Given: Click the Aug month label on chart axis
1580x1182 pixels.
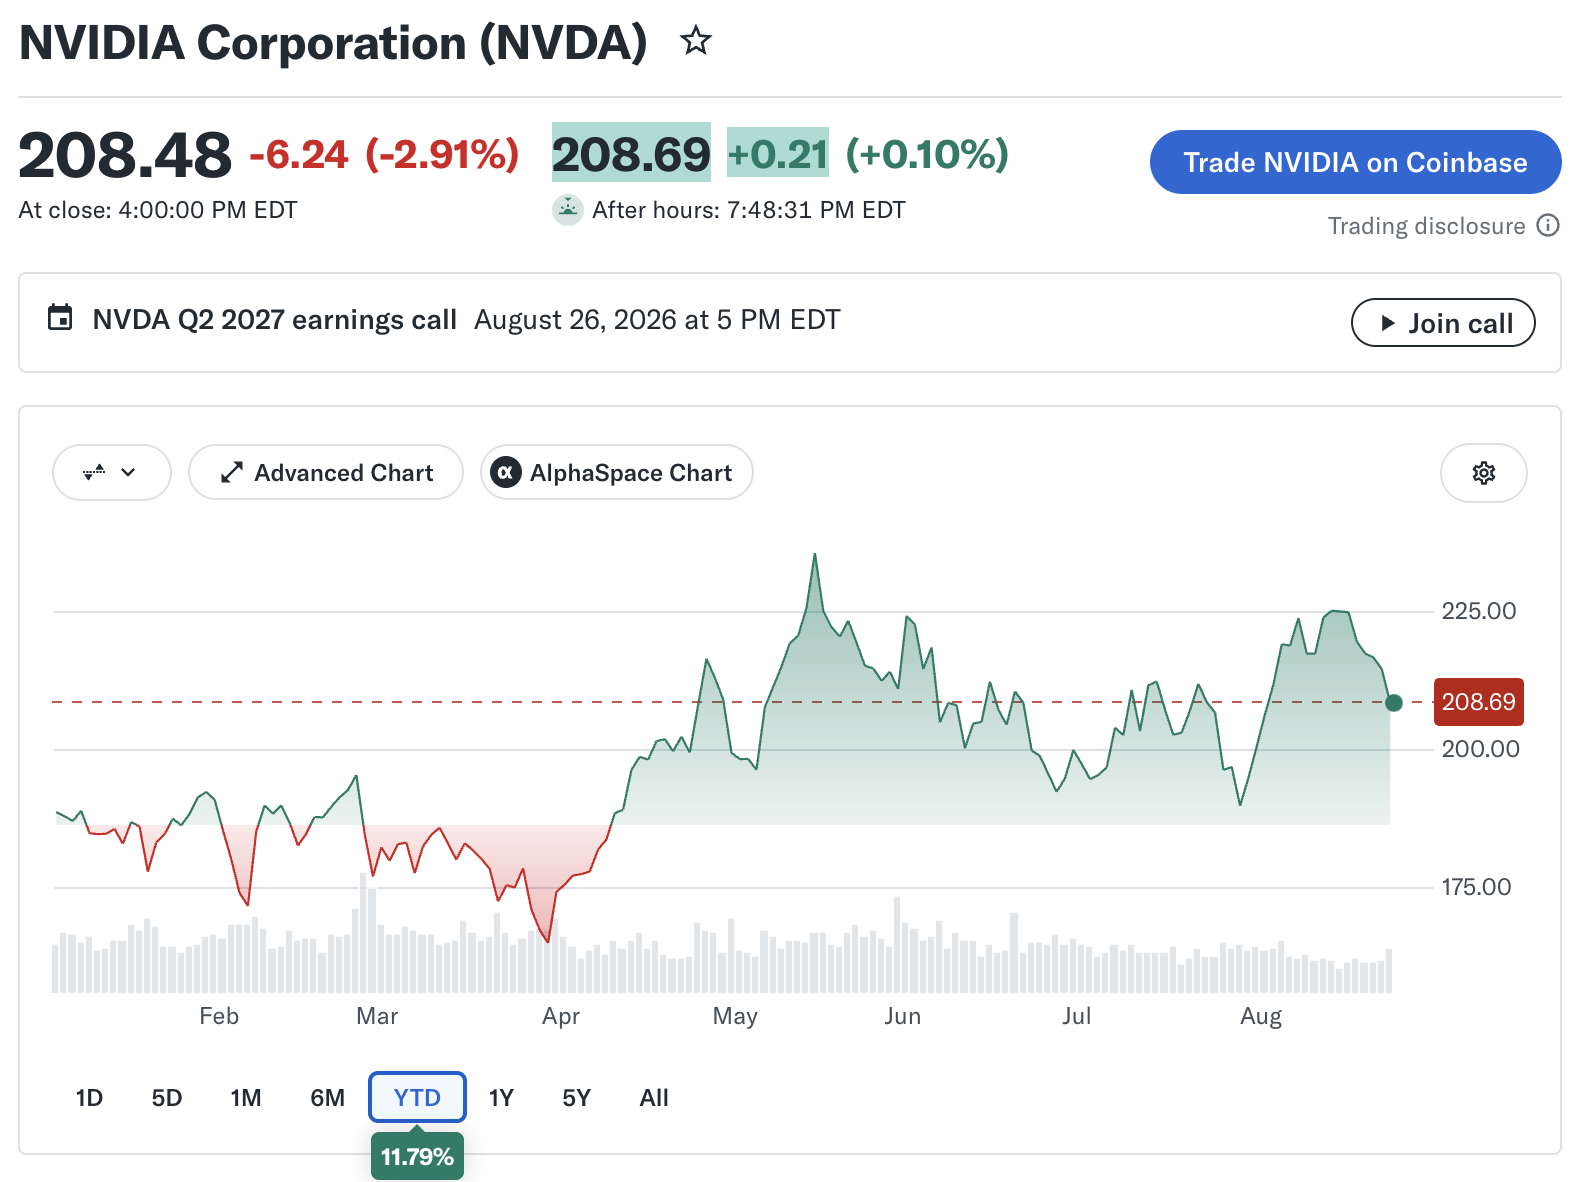Looking at the screenshot, I should pos(1261,1017).
